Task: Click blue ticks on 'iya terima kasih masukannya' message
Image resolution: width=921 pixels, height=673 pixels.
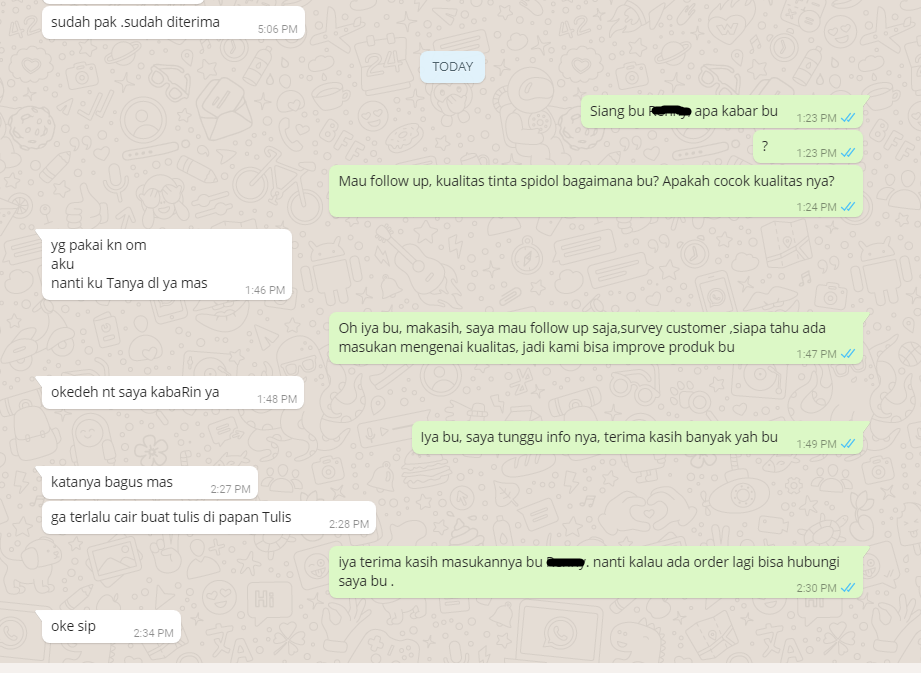Action: [848, 588]
